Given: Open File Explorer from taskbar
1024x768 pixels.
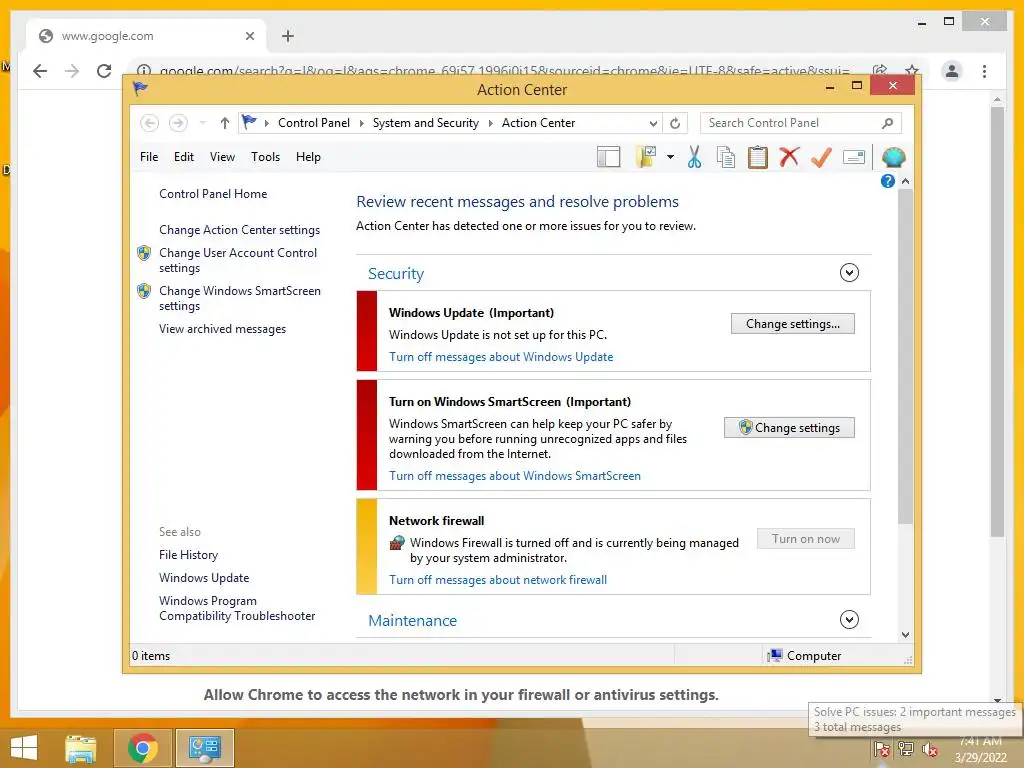Looking at the screenshot, I should point(81,748).
